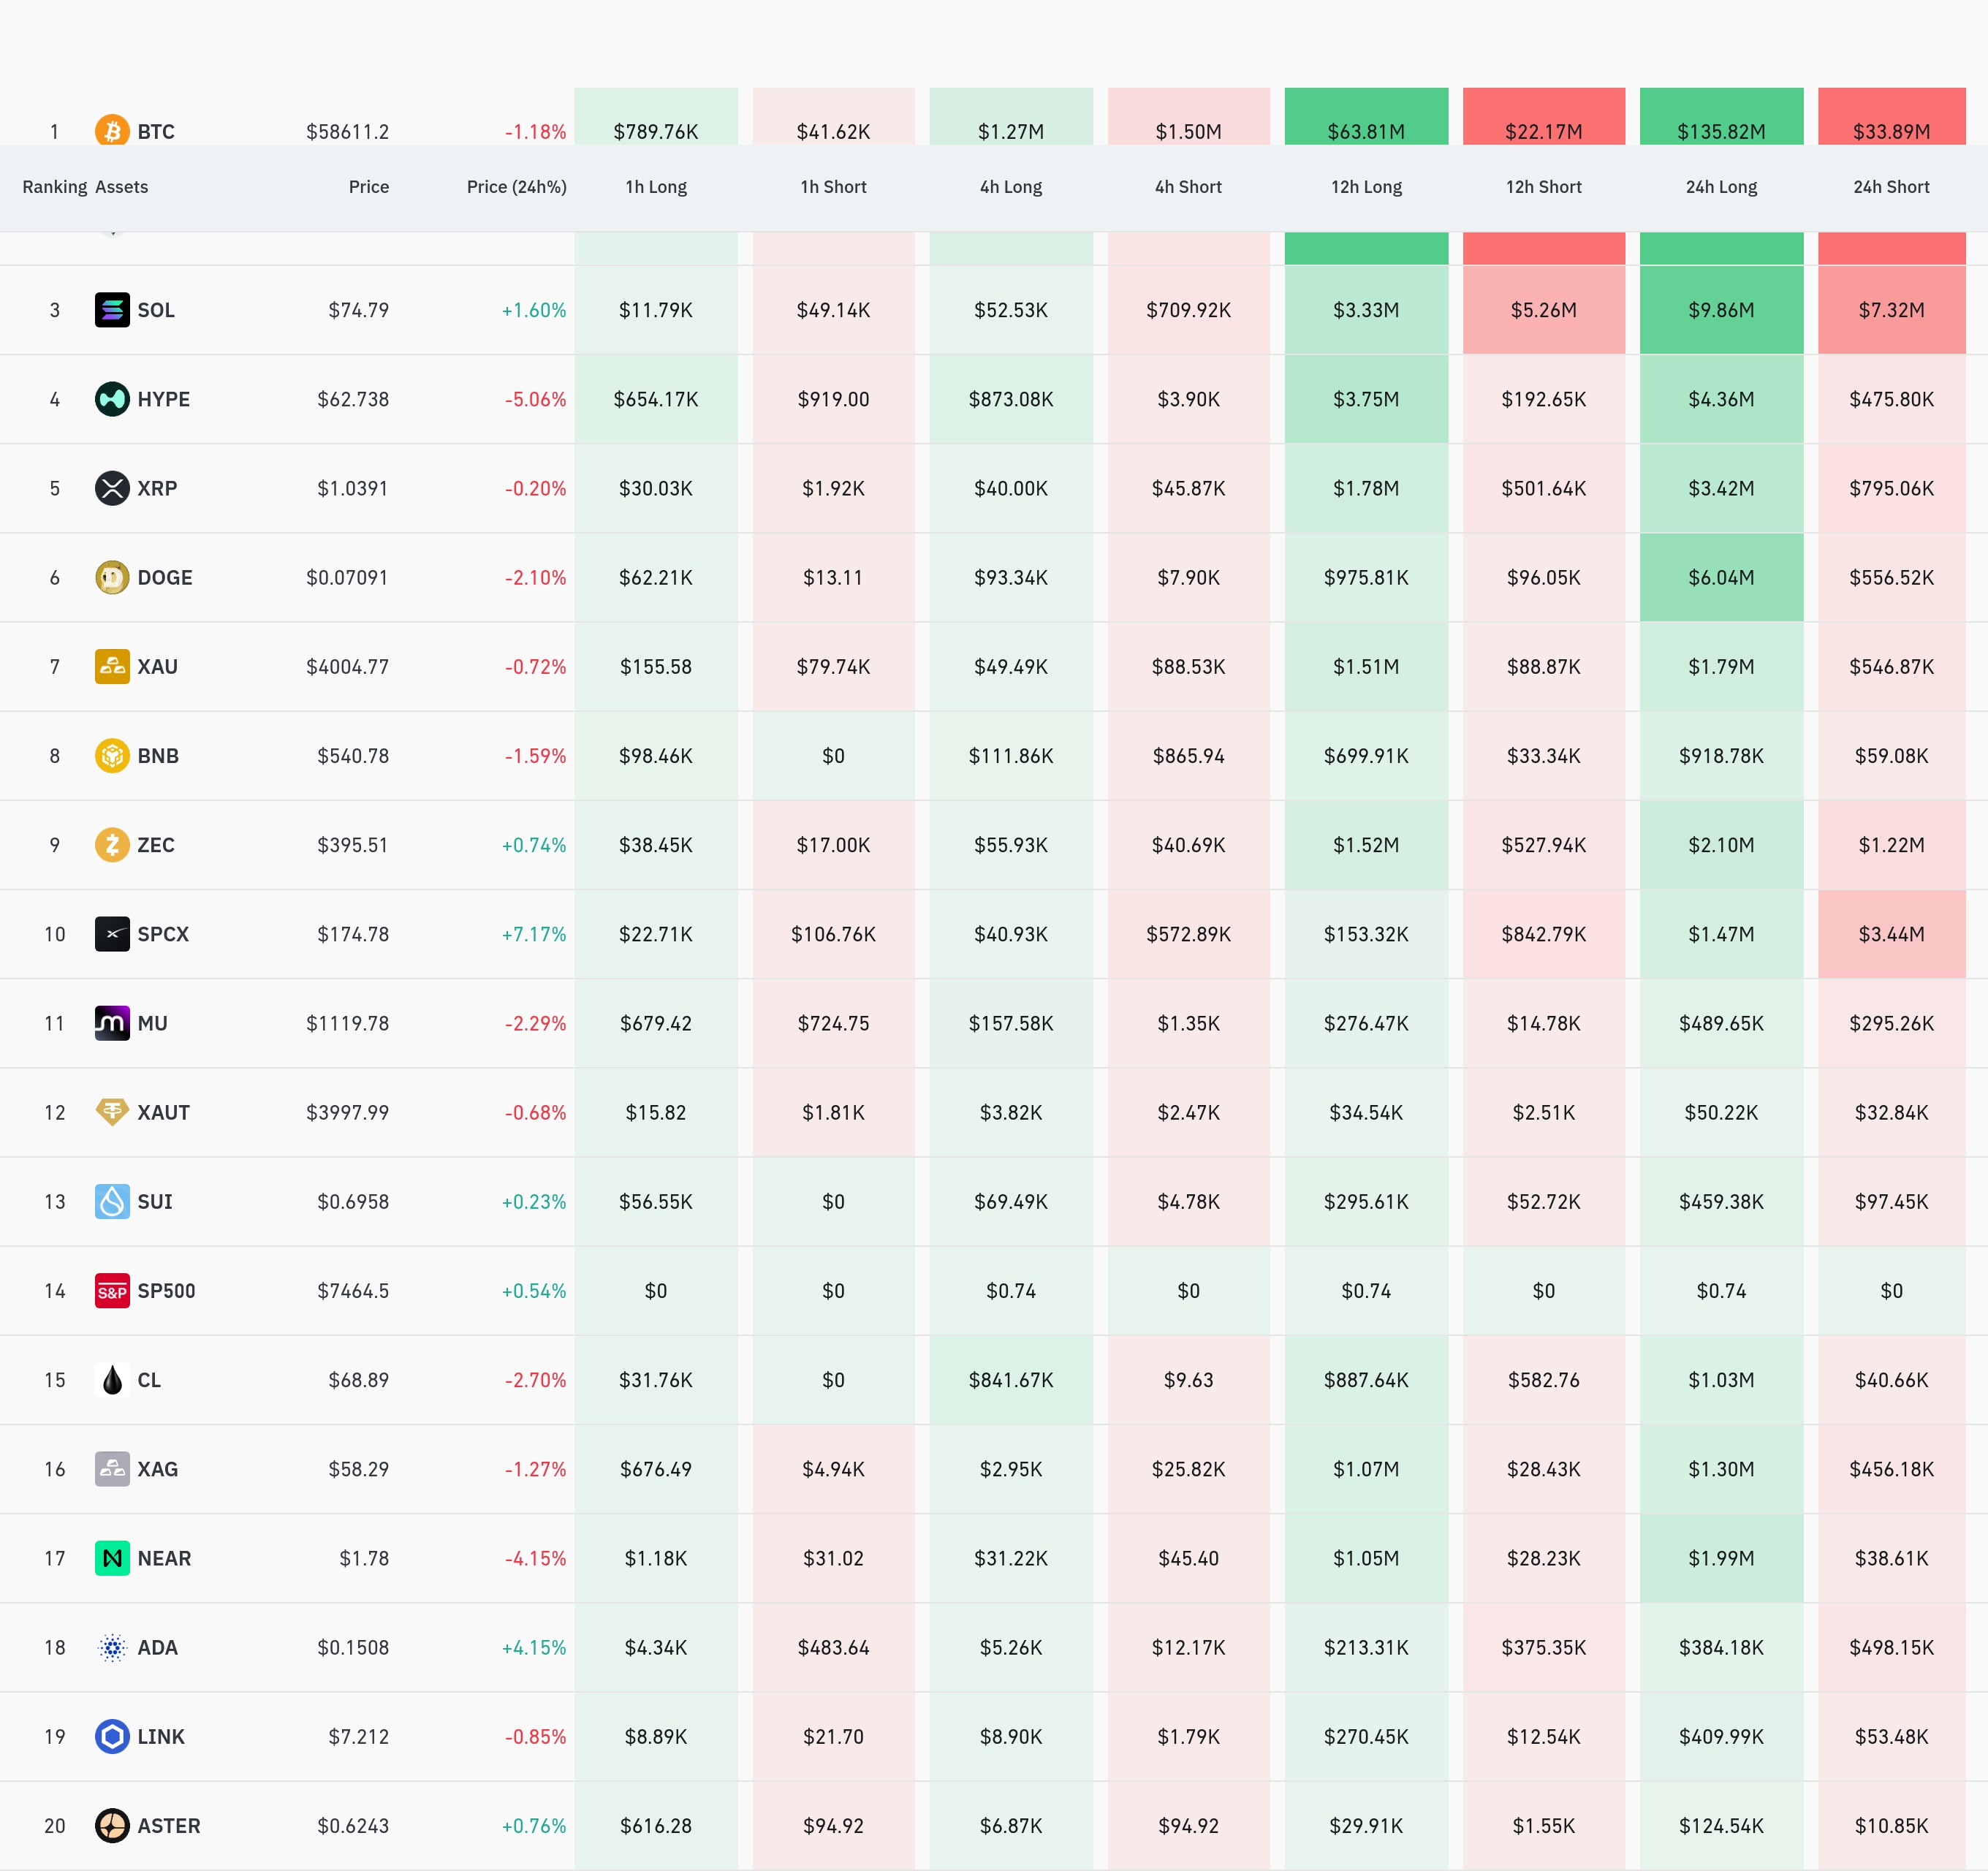Click the Bitcoin BTC coin icon
The height and width of the screenshot is (1871, 1988).
pos(112,130)
